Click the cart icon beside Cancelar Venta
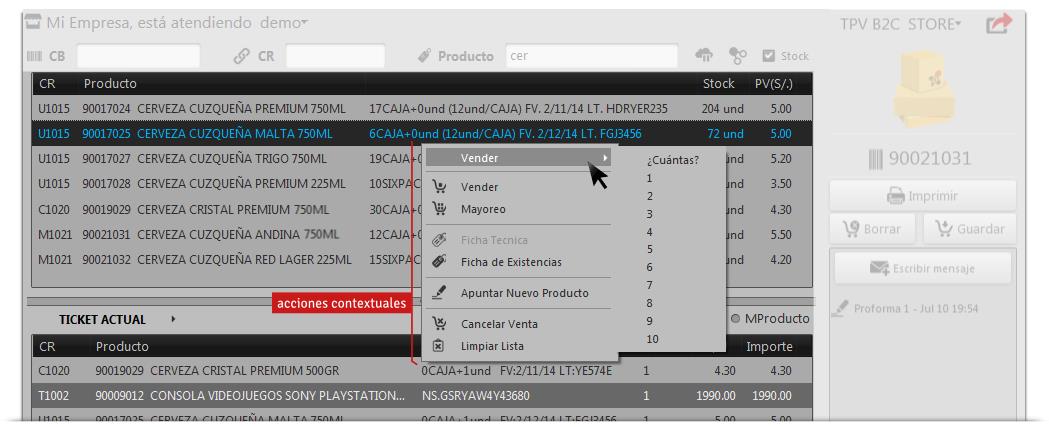The width and height of the screenshot is (1049, 427). pos(439,323)
